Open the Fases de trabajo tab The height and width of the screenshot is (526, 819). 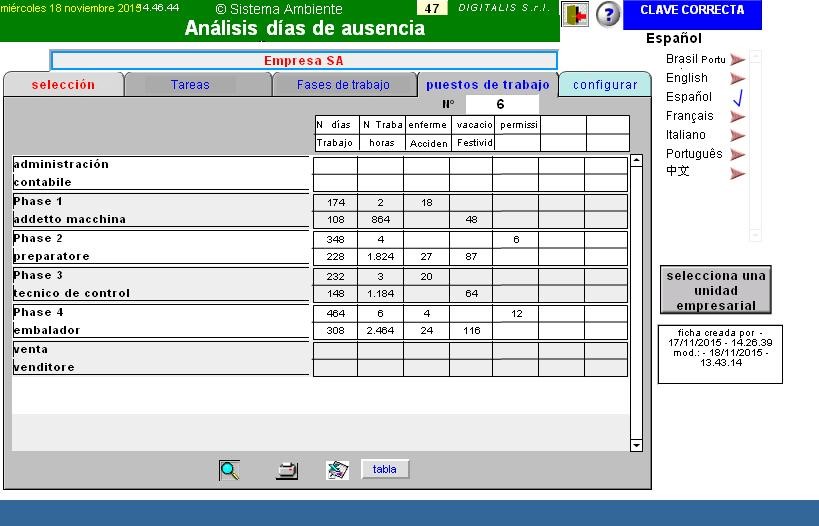343,85
